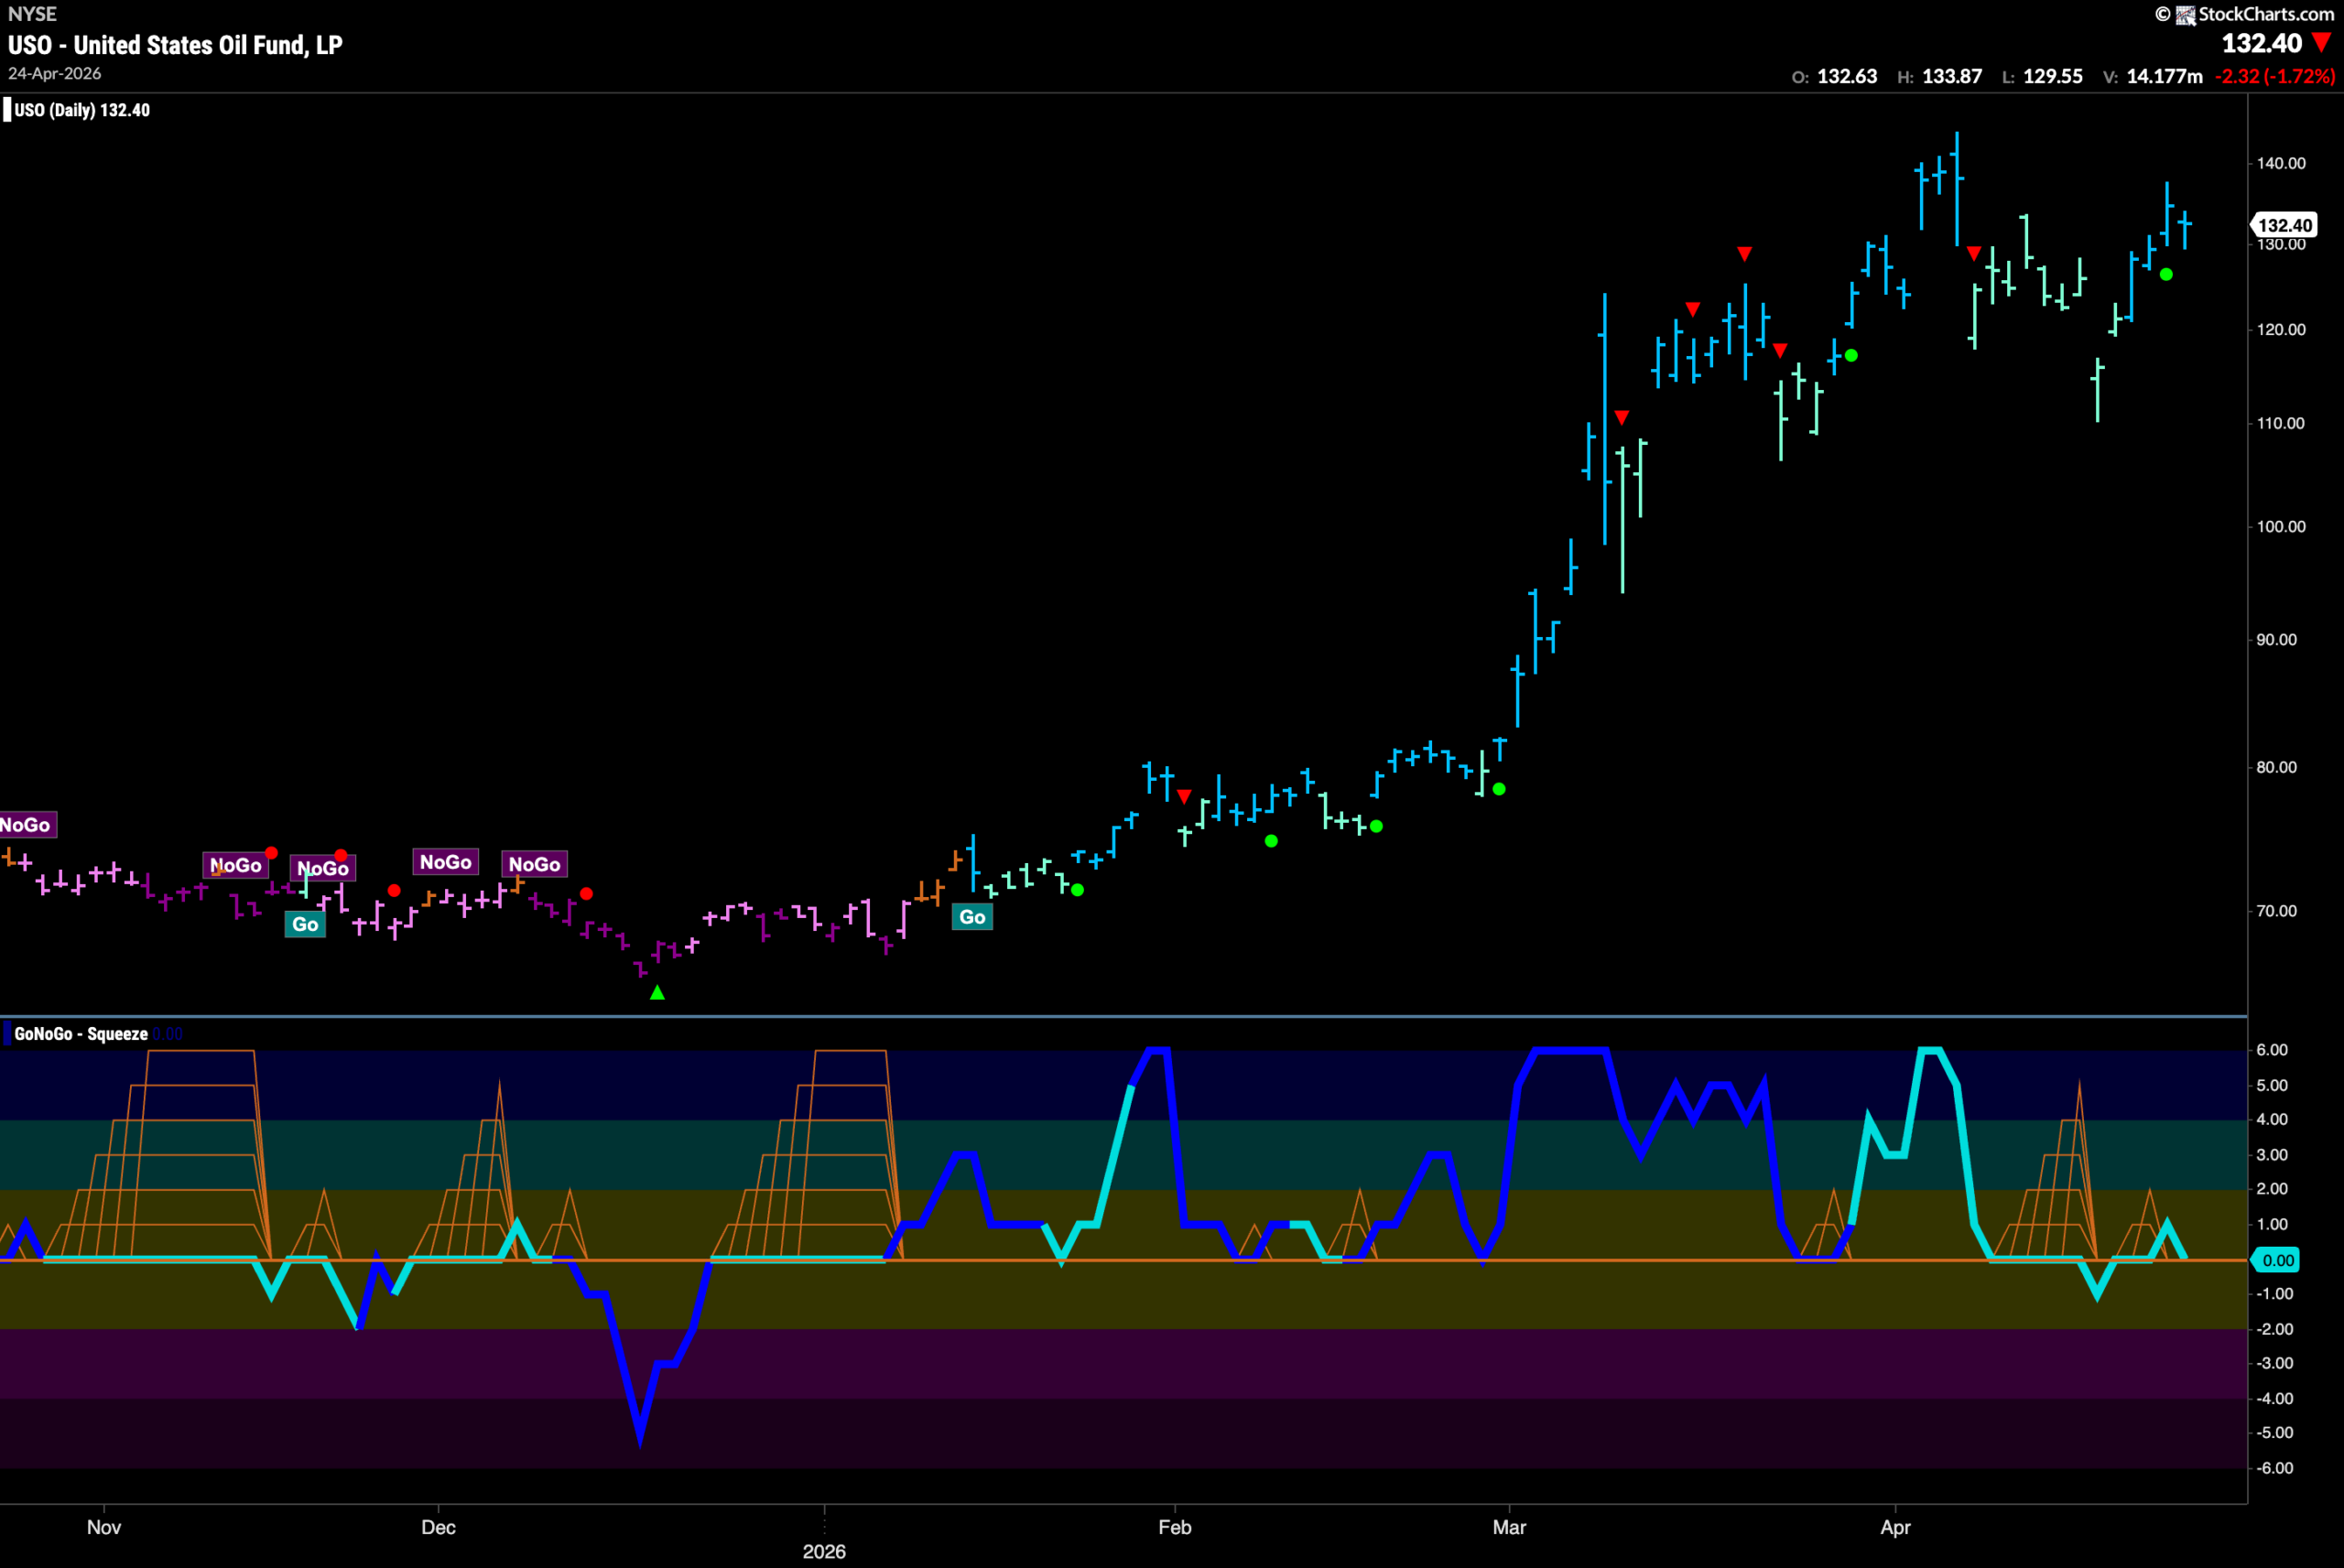This screenshot has width=2344, height=1568.
Task: Click the red down-arrow beside 132.40 header price
Action: pos(2322,43)
